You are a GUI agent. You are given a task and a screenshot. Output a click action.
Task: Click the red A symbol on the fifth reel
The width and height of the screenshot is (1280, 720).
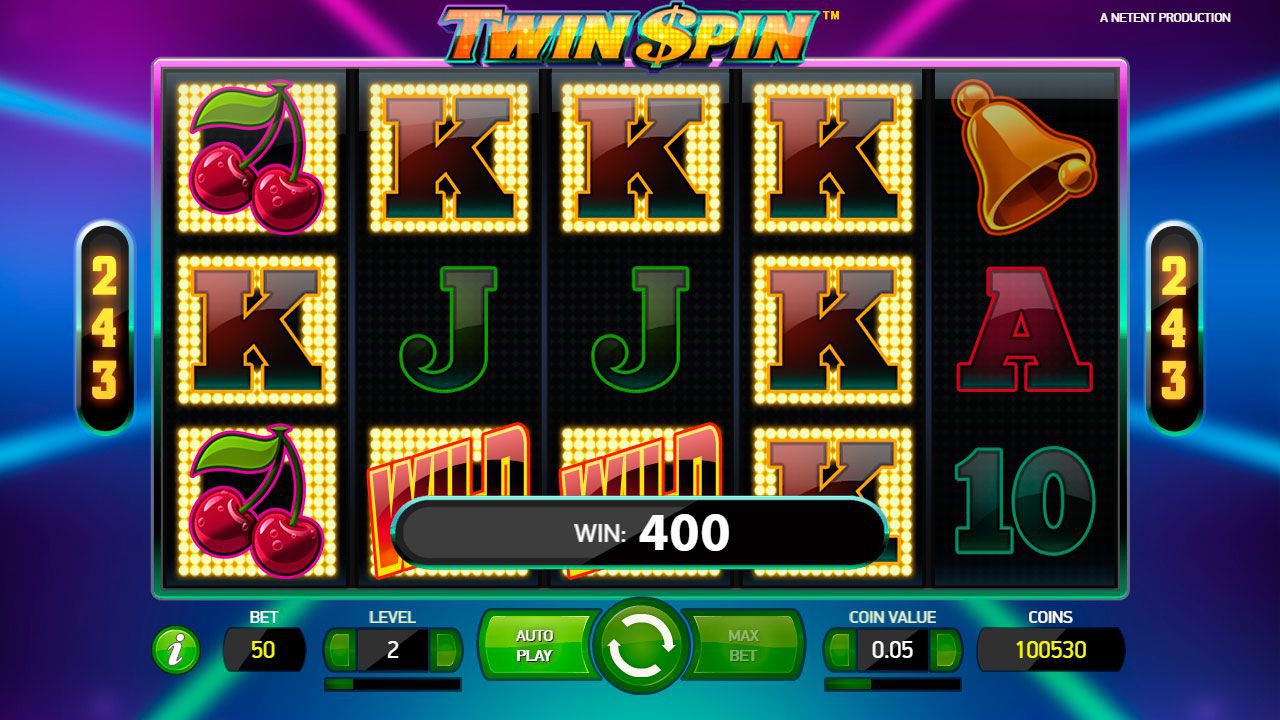coord(1024,330)
